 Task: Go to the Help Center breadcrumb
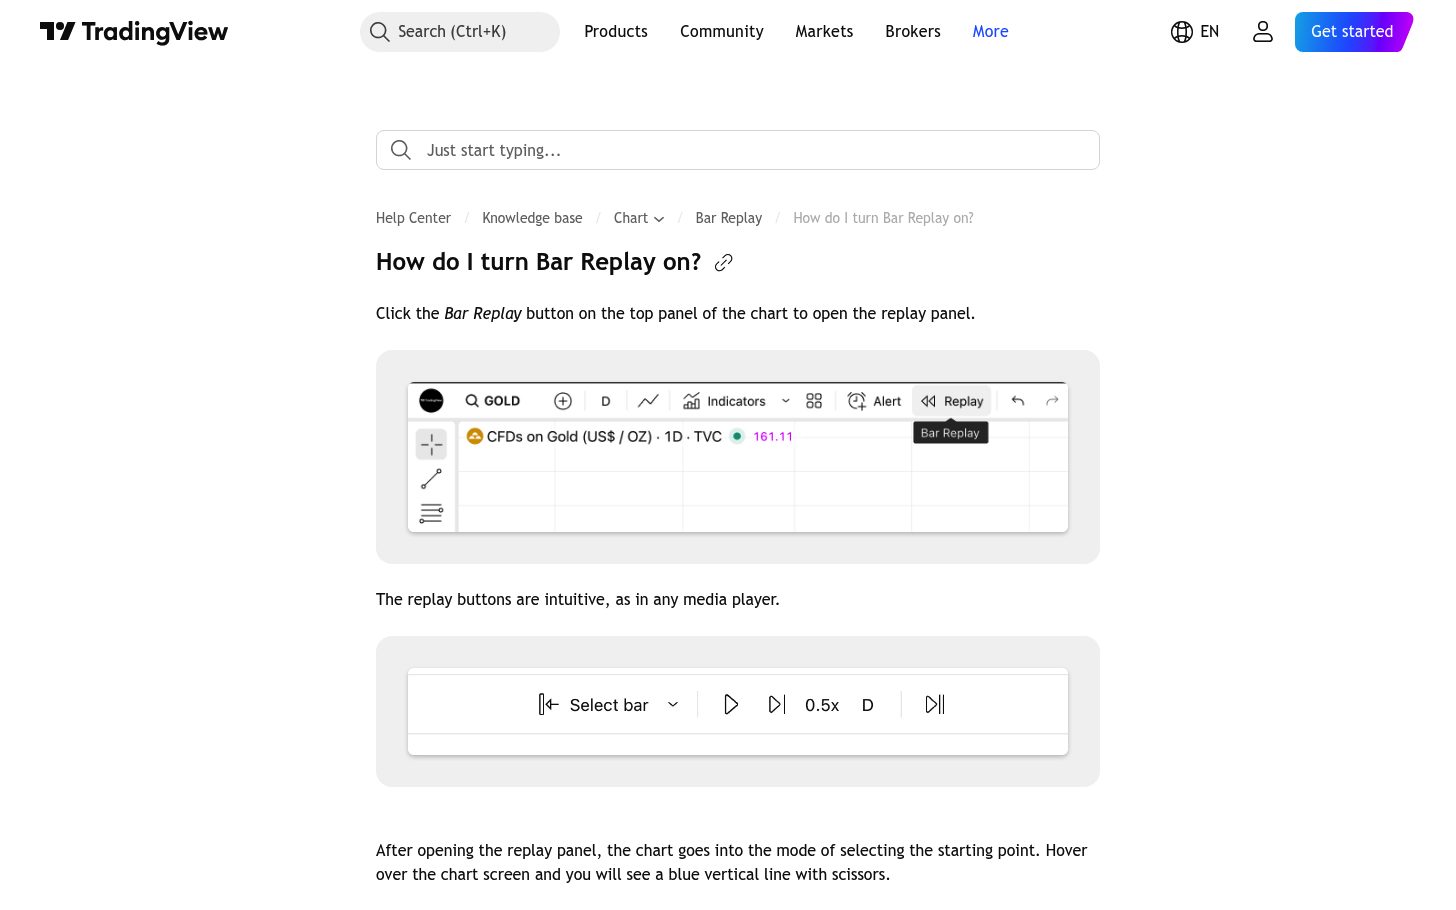(x=413, y=218)
